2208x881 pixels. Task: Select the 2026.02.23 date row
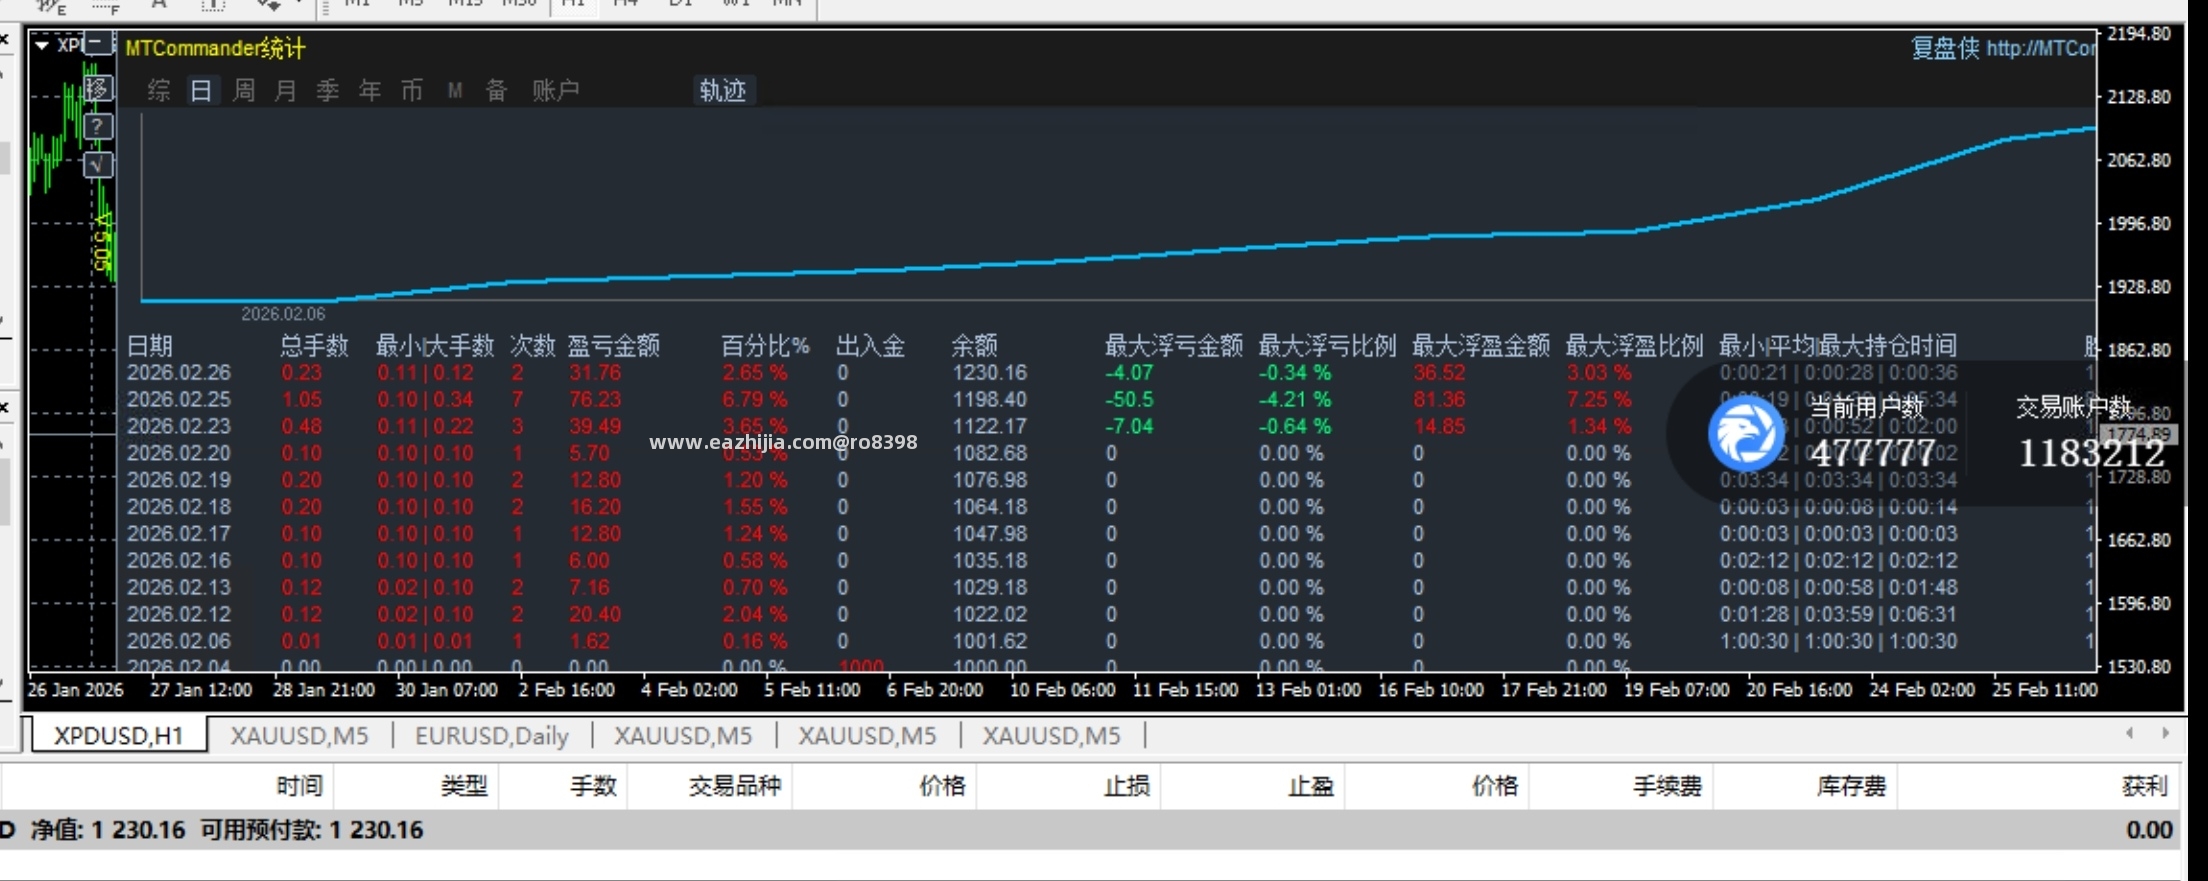[x=179, y=427]
